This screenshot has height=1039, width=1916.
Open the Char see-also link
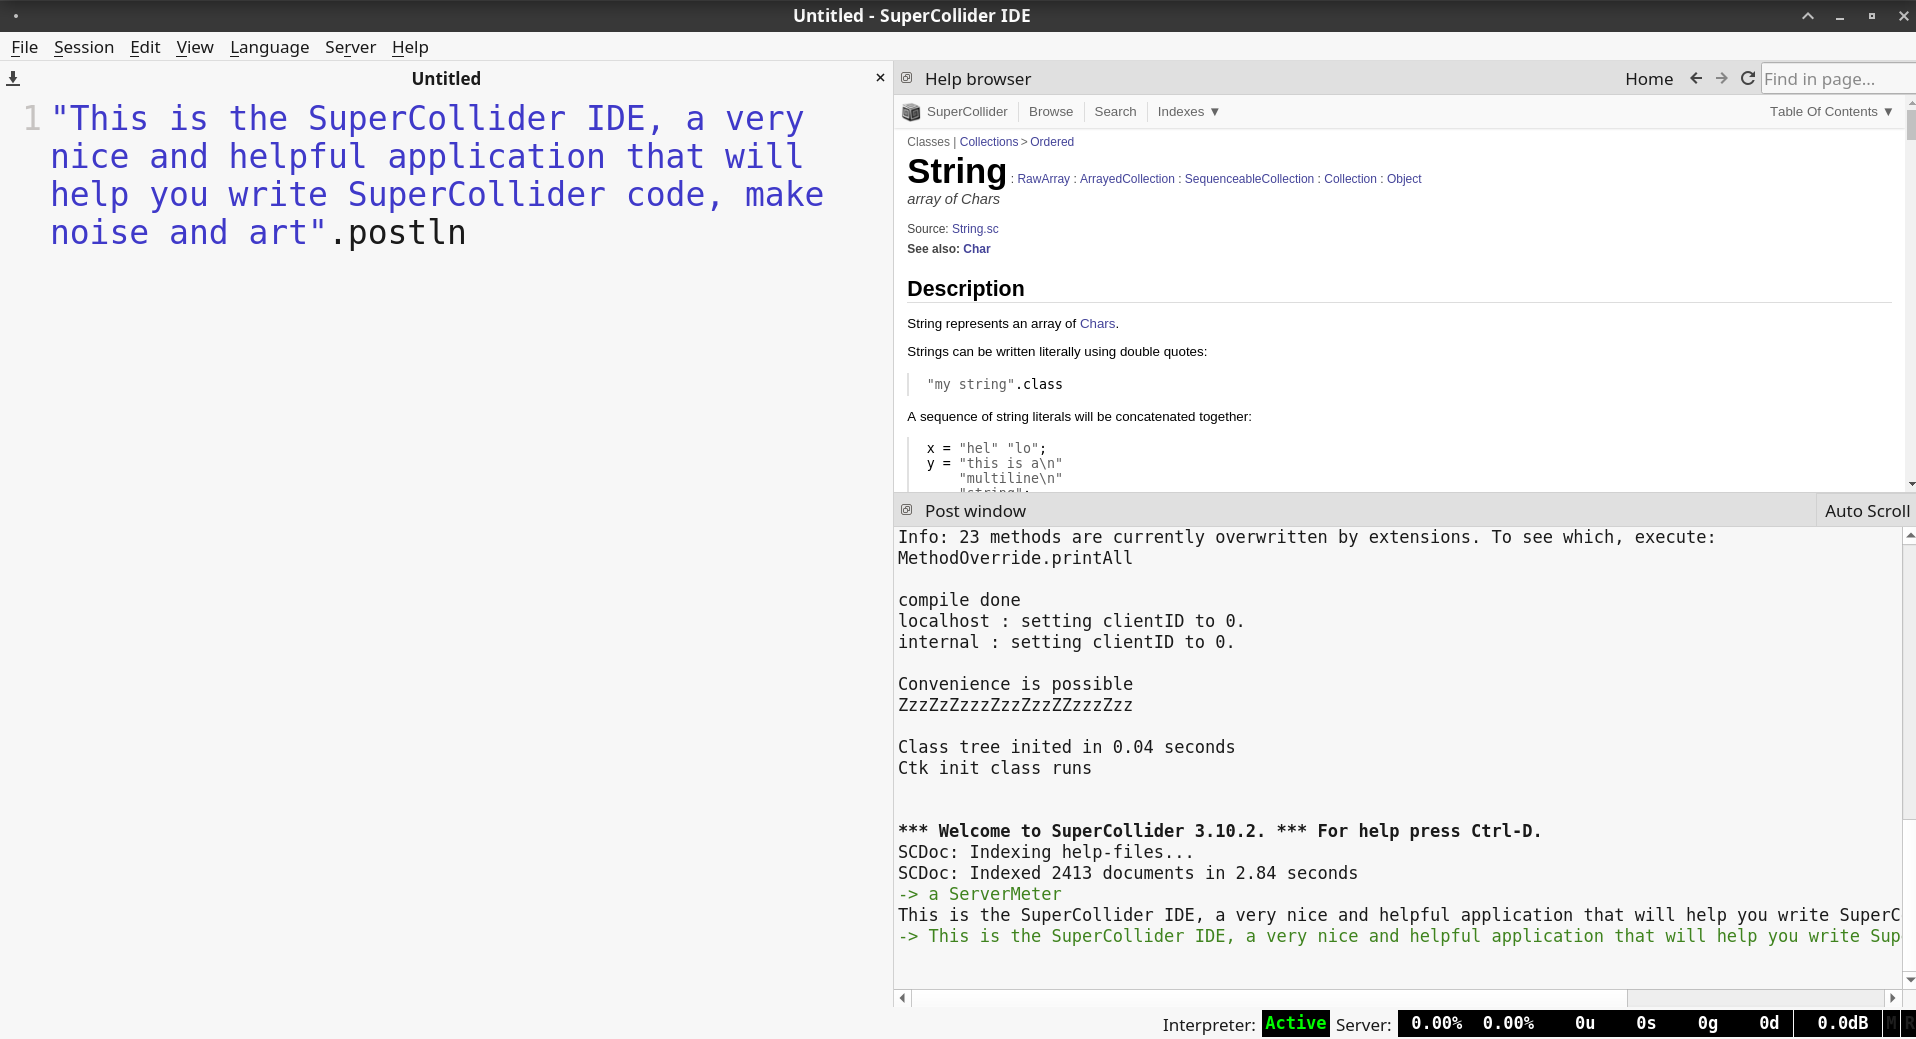977,249
